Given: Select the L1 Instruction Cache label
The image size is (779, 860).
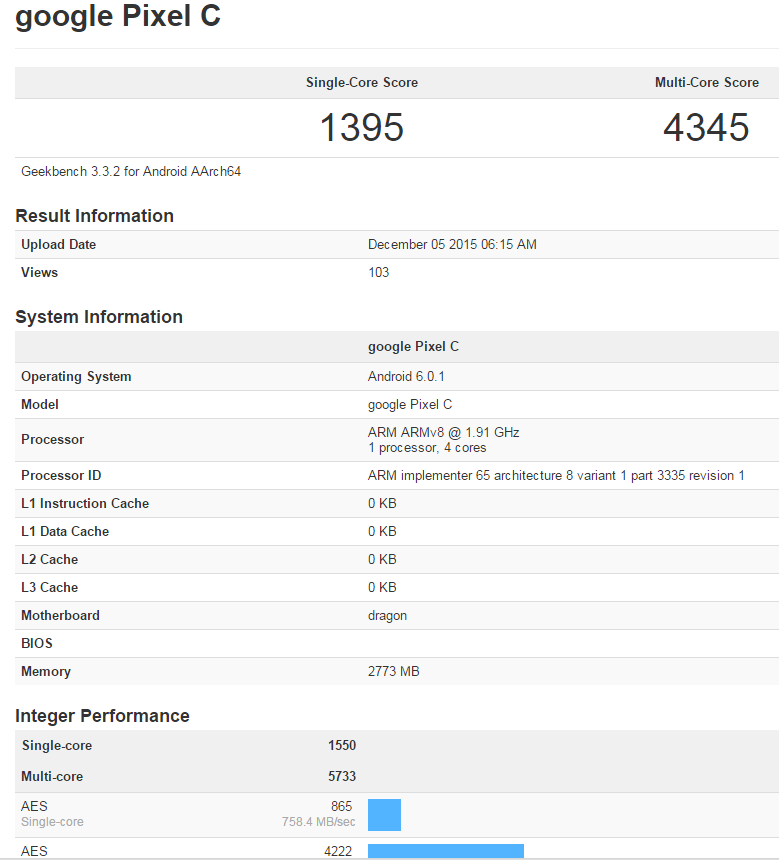Looking at the screenshot, I should [85, 503].
